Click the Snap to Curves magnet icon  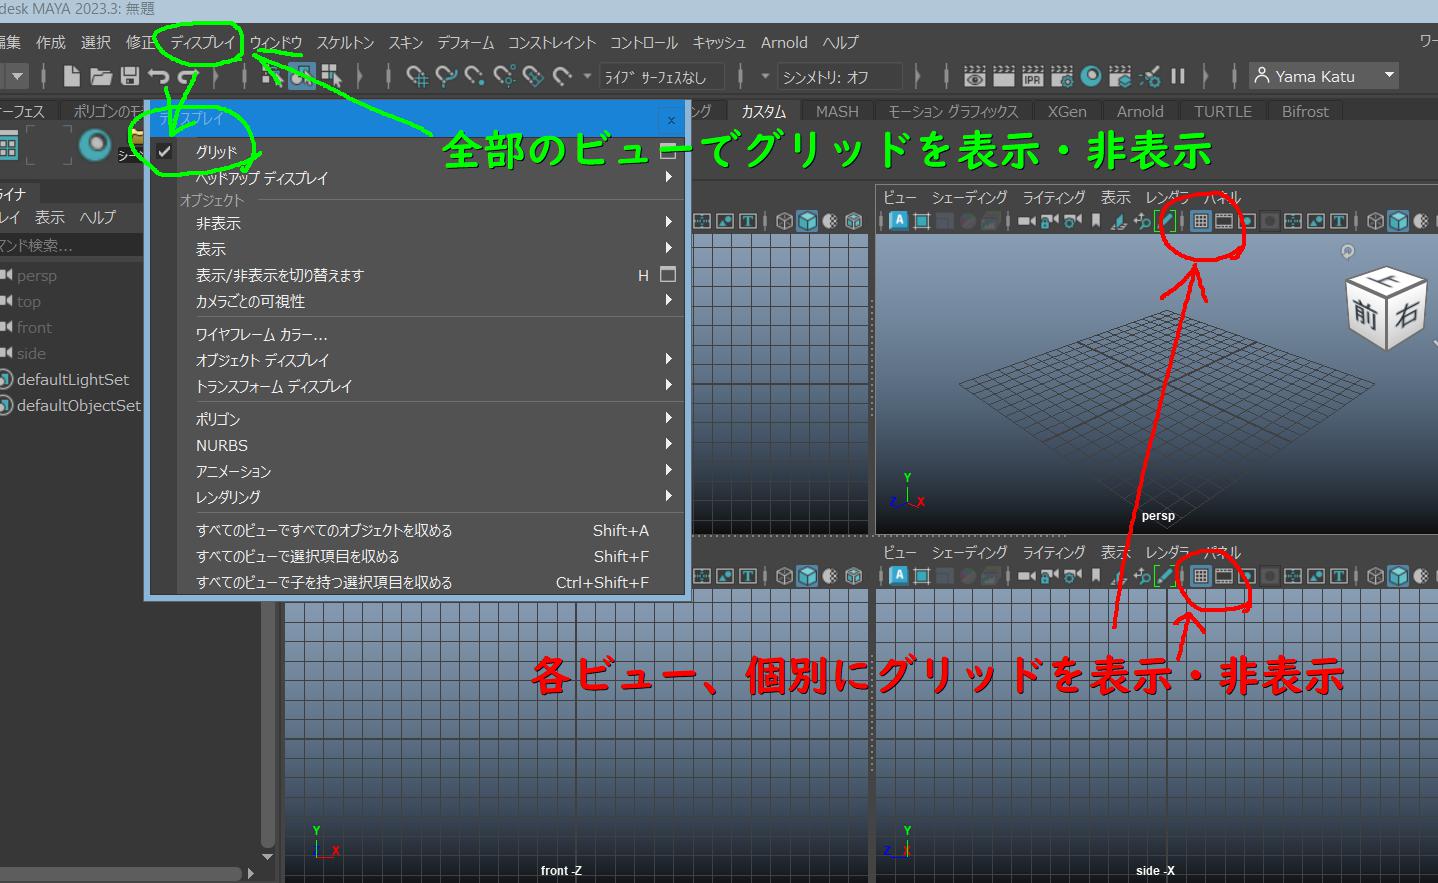pyautogui.click(x=446, y=76)
